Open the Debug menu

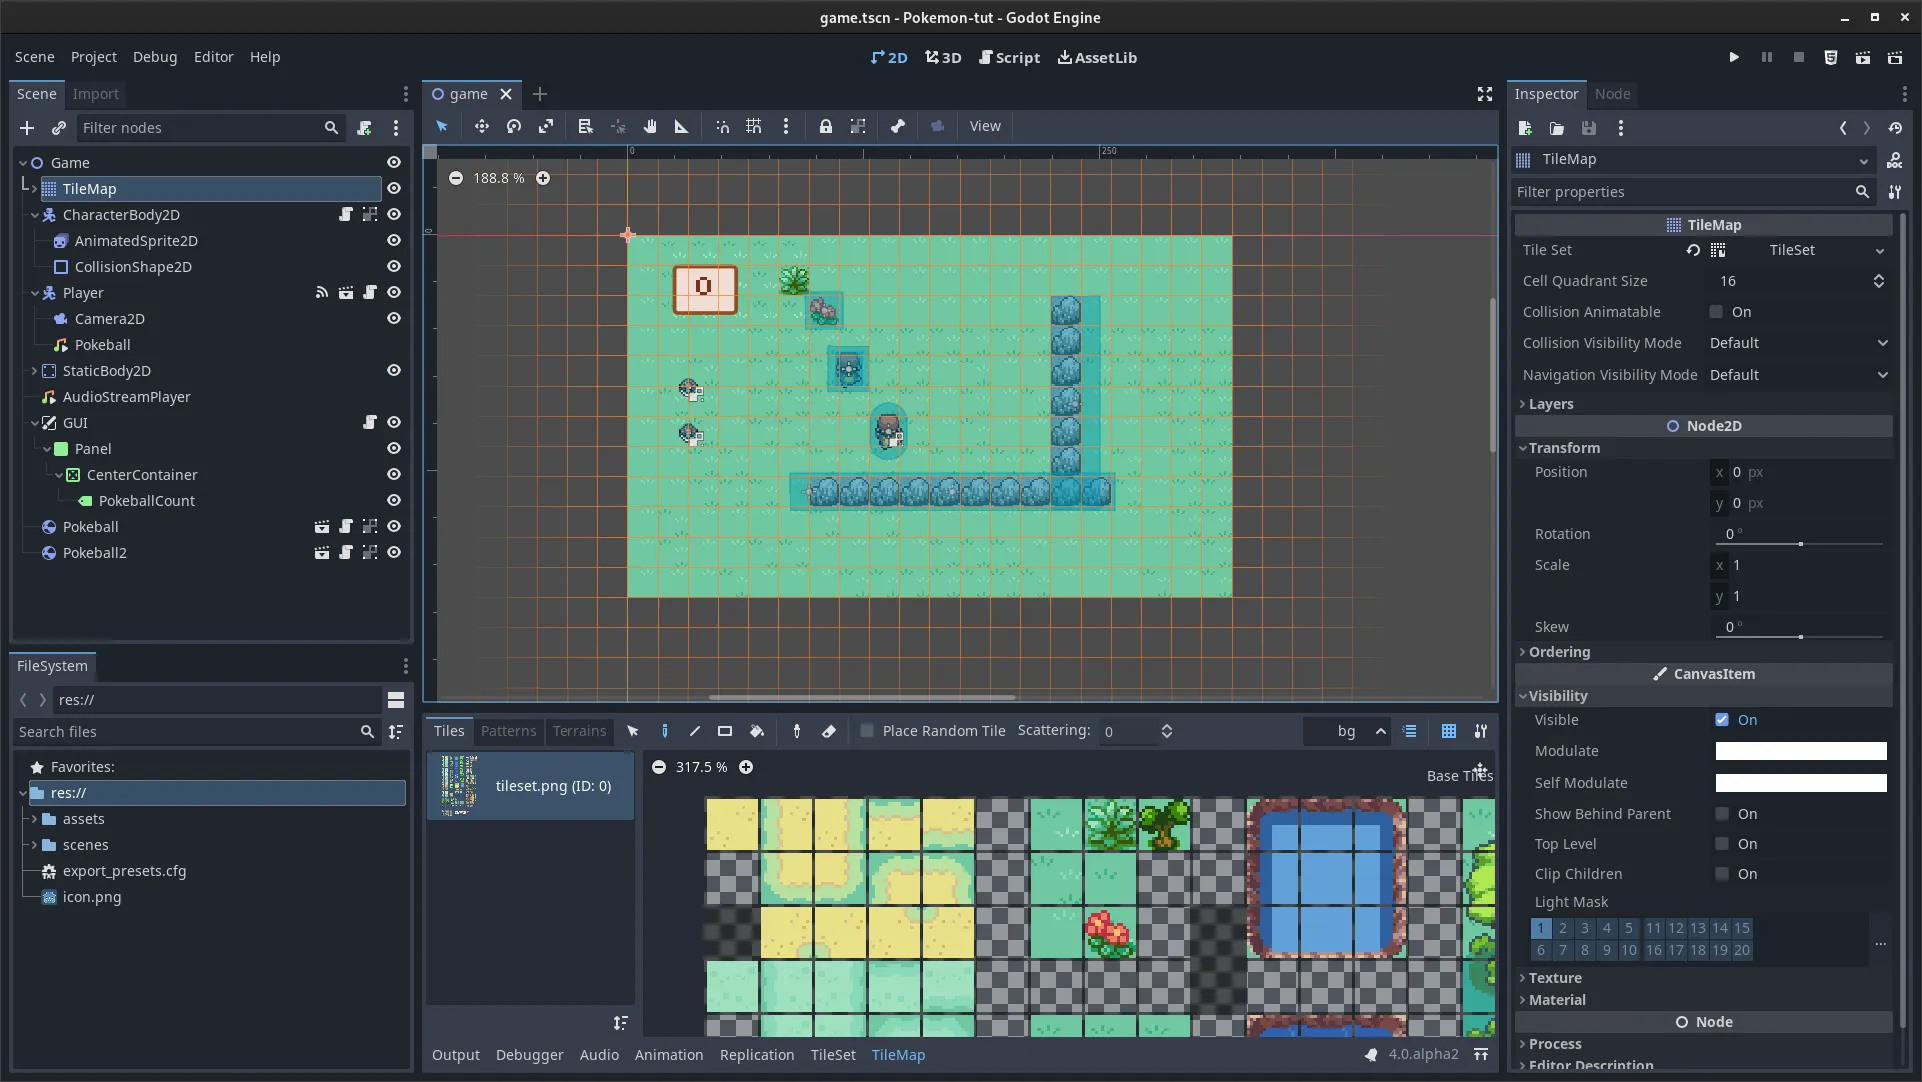(154, 57)
